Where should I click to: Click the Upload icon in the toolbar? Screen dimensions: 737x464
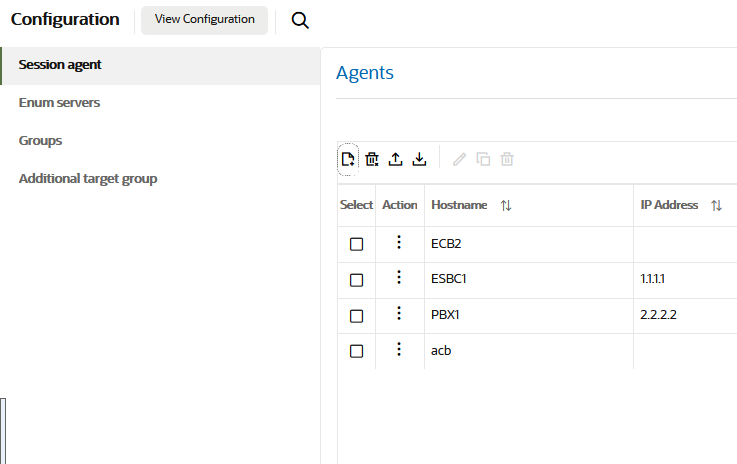[396, 159]
